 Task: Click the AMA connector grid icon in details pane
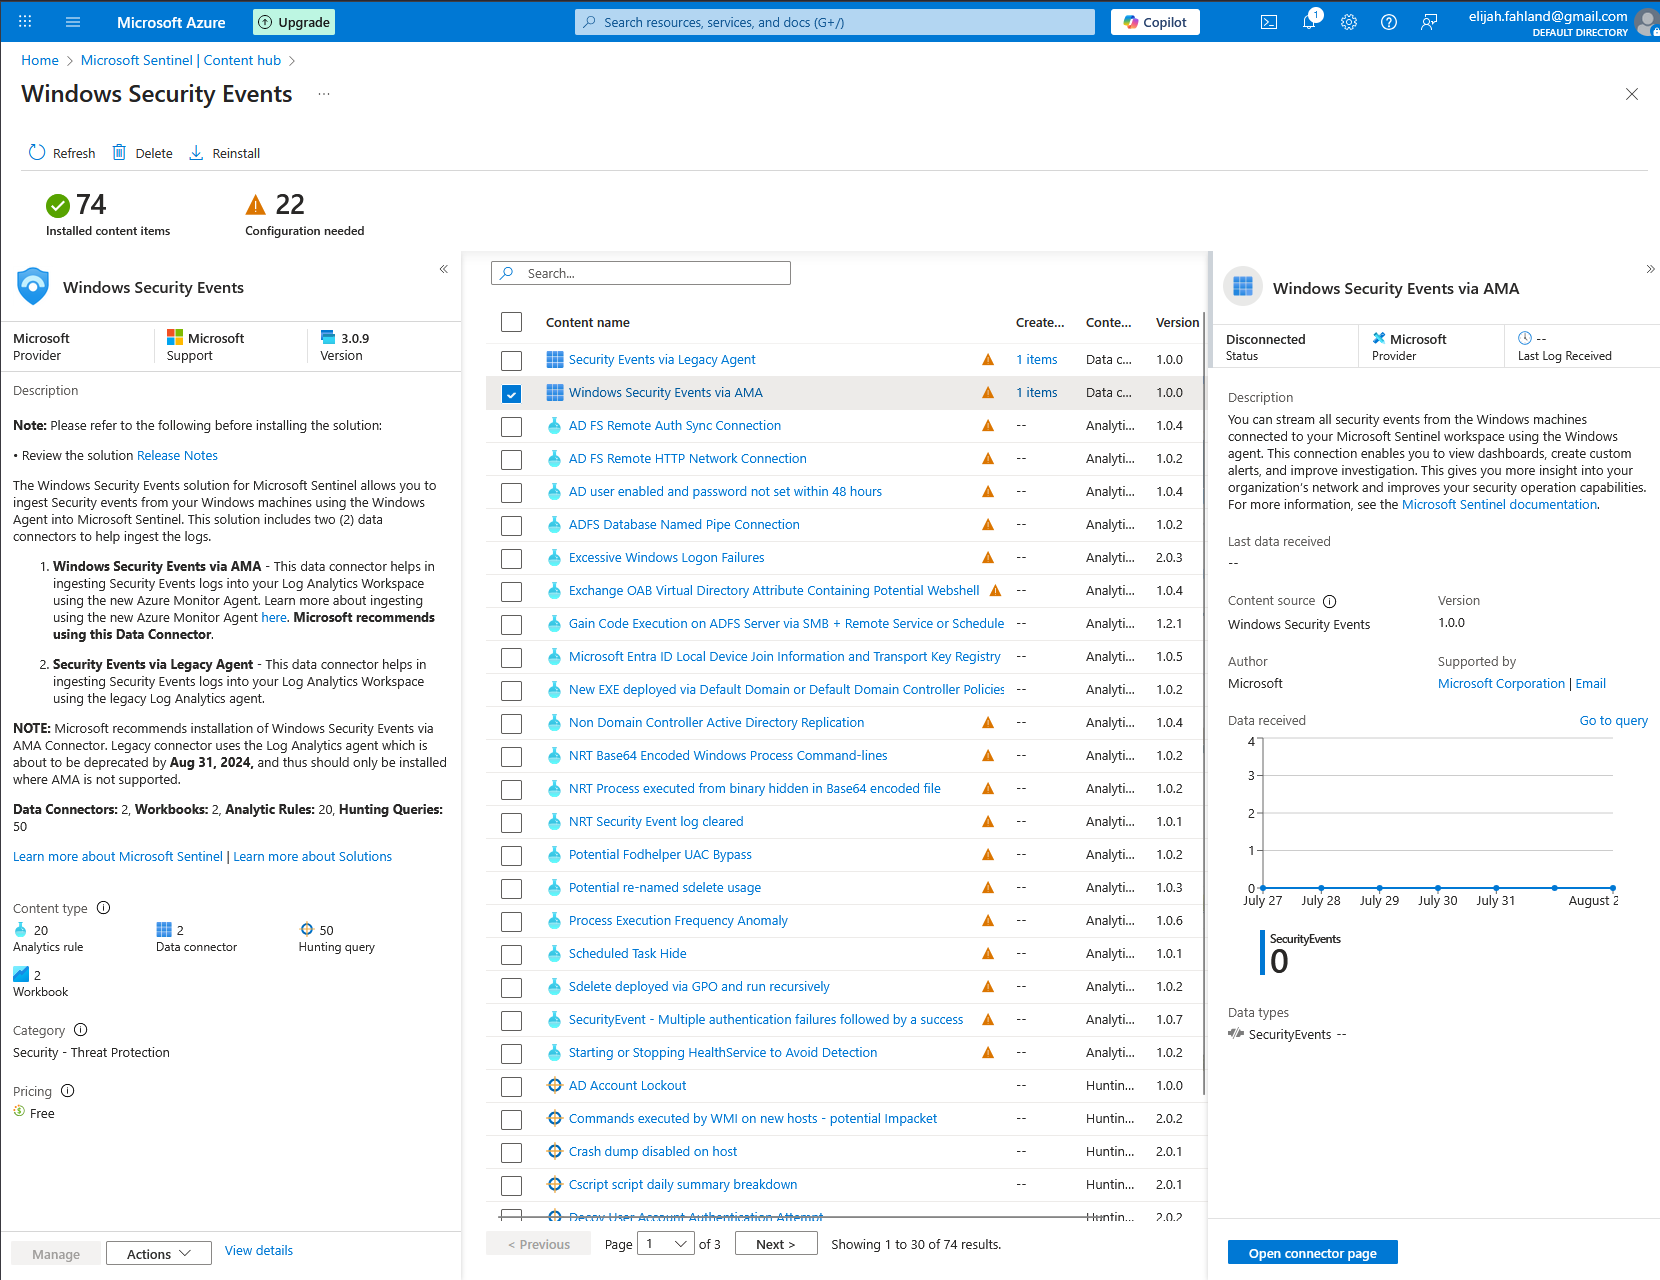[x=1243, y=287]
